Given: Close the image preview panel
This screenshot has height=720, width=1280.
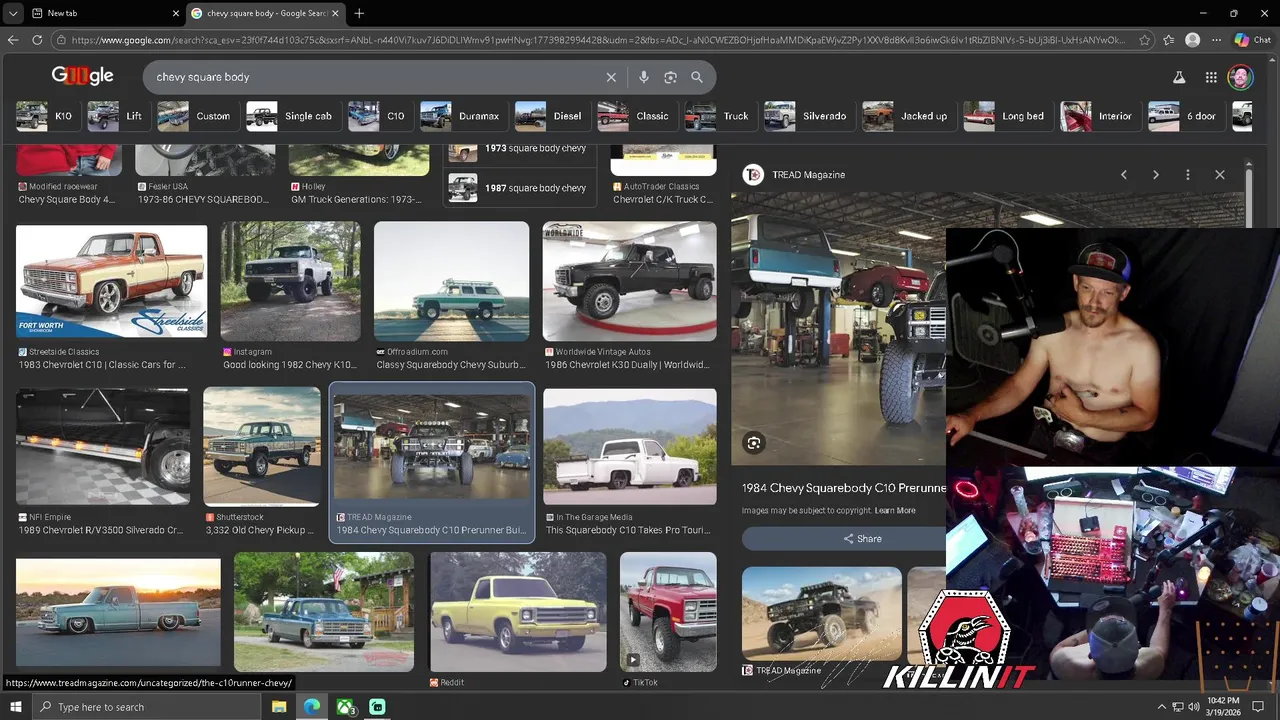Looking at the screenshot, I should tap(1220, 175).
